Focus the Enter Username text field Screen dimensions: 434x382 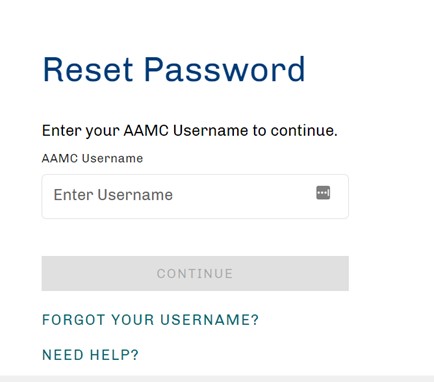pos(195,196)
